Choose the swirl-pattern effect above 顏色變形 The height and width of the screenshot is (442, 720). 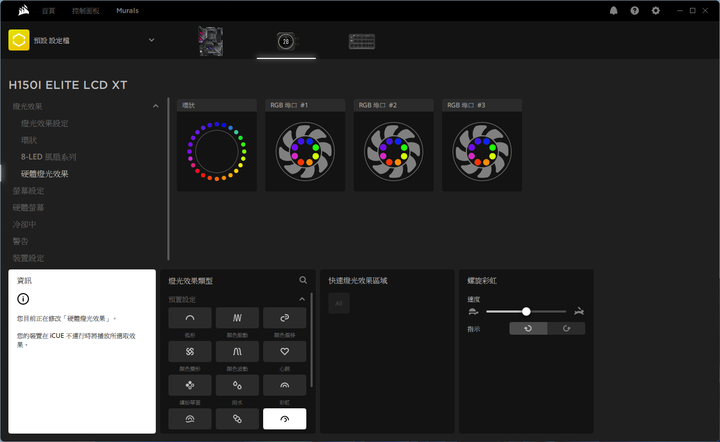pyautogui.click(x=190, y=351)
